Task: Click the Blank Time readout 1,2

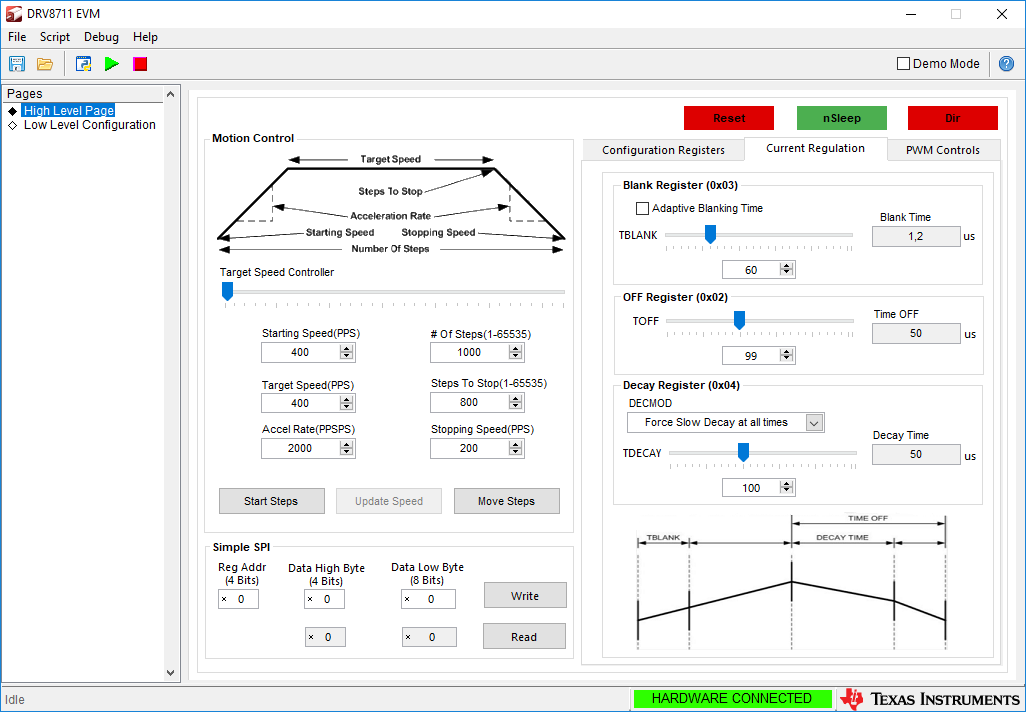Action: tap(916, 236)
